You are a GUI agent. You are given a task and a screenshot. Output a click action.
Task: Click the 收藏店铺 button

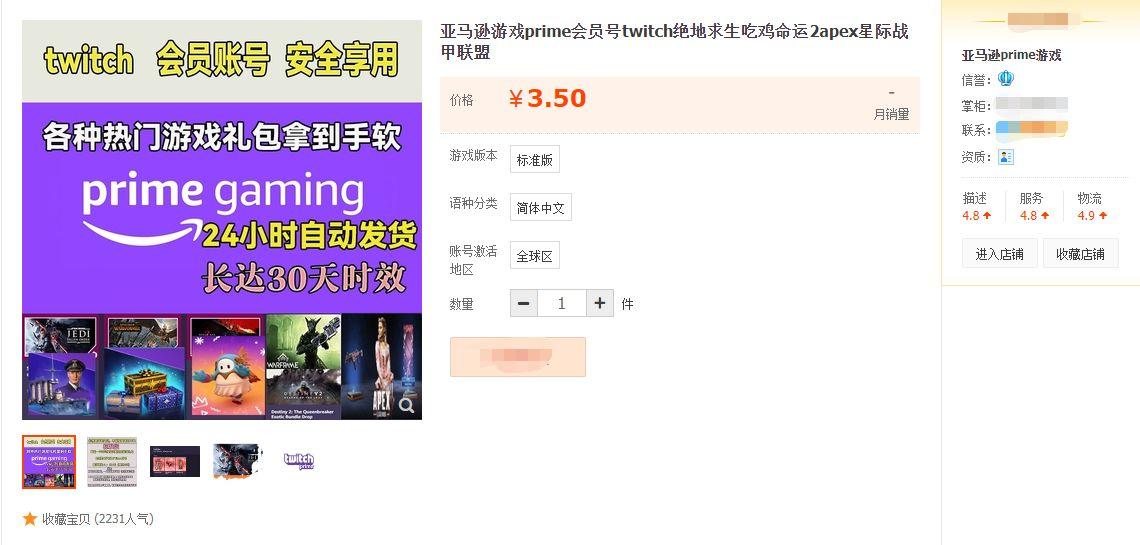coord(1080,254)
